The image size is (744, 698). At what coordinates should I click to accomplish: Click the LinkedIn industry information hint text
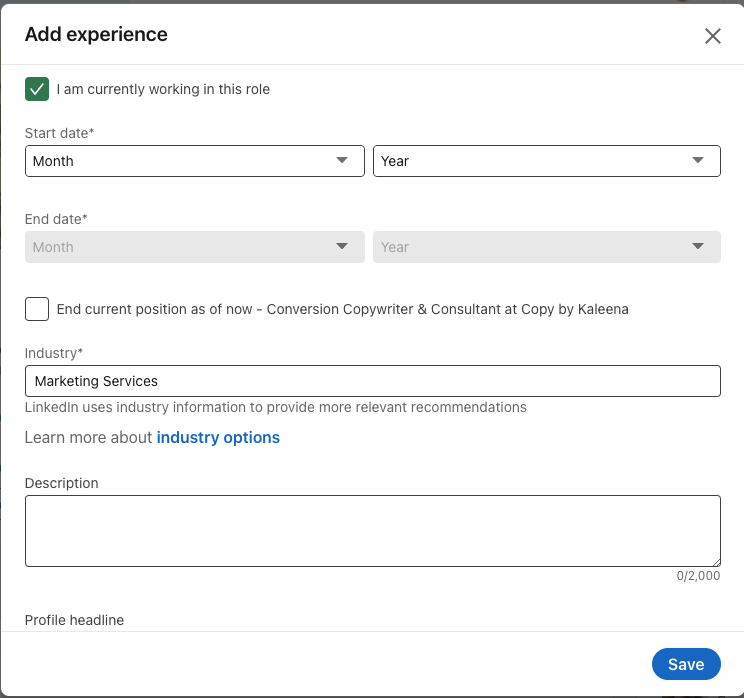(x=276, y=407)
